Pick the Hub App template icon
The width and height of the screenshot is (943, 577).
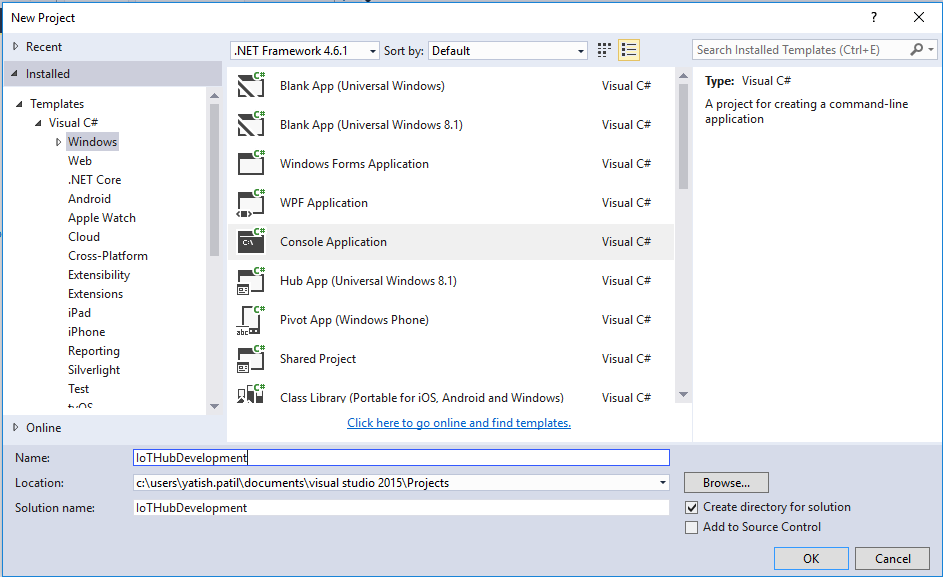pyautogui.click(x=250, y=281)
